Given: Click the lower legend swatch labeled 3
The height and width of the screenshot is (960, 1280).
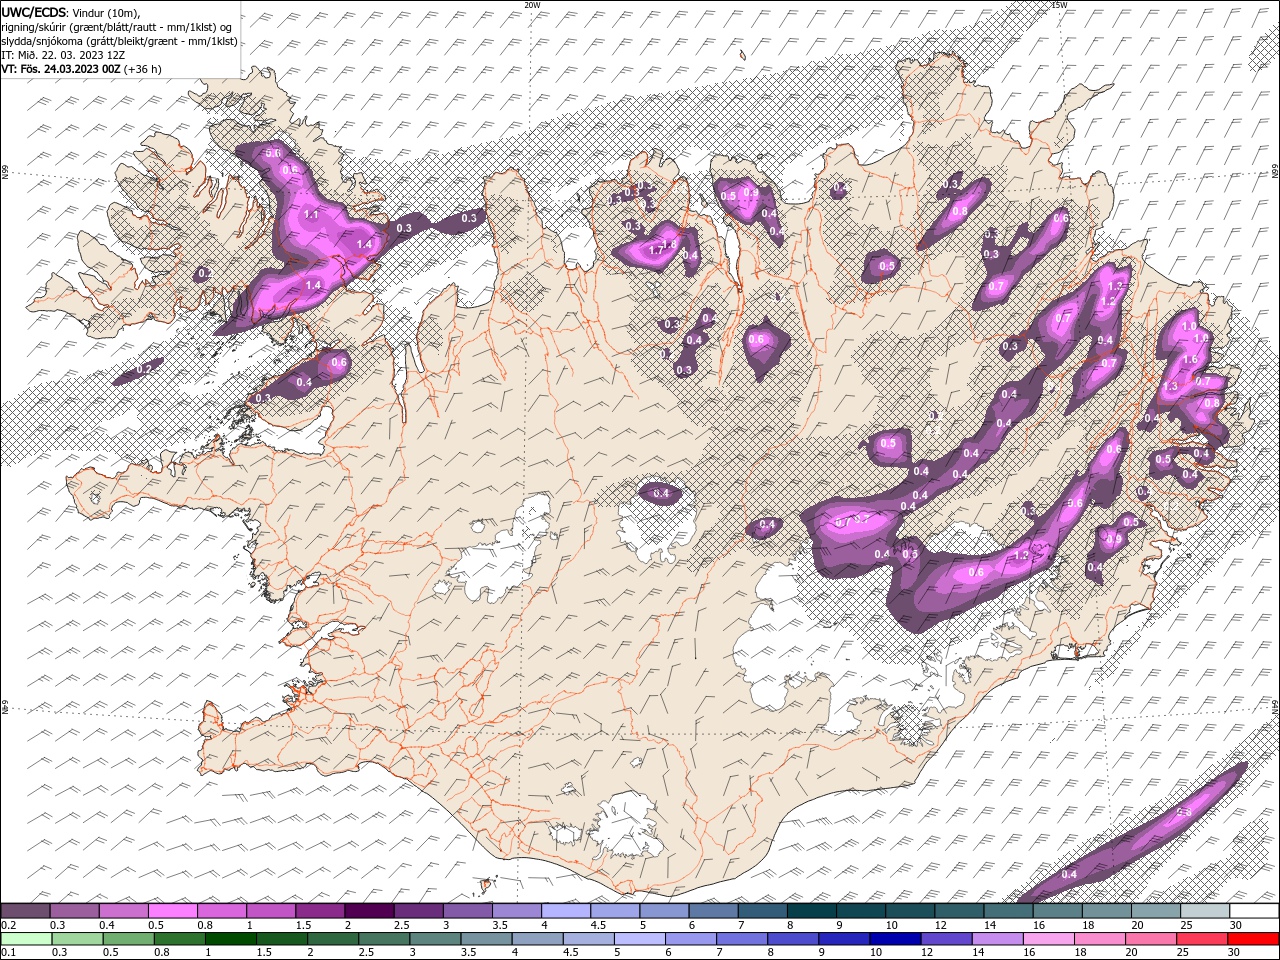Looking at the screenshot, I should coord(434,939).
